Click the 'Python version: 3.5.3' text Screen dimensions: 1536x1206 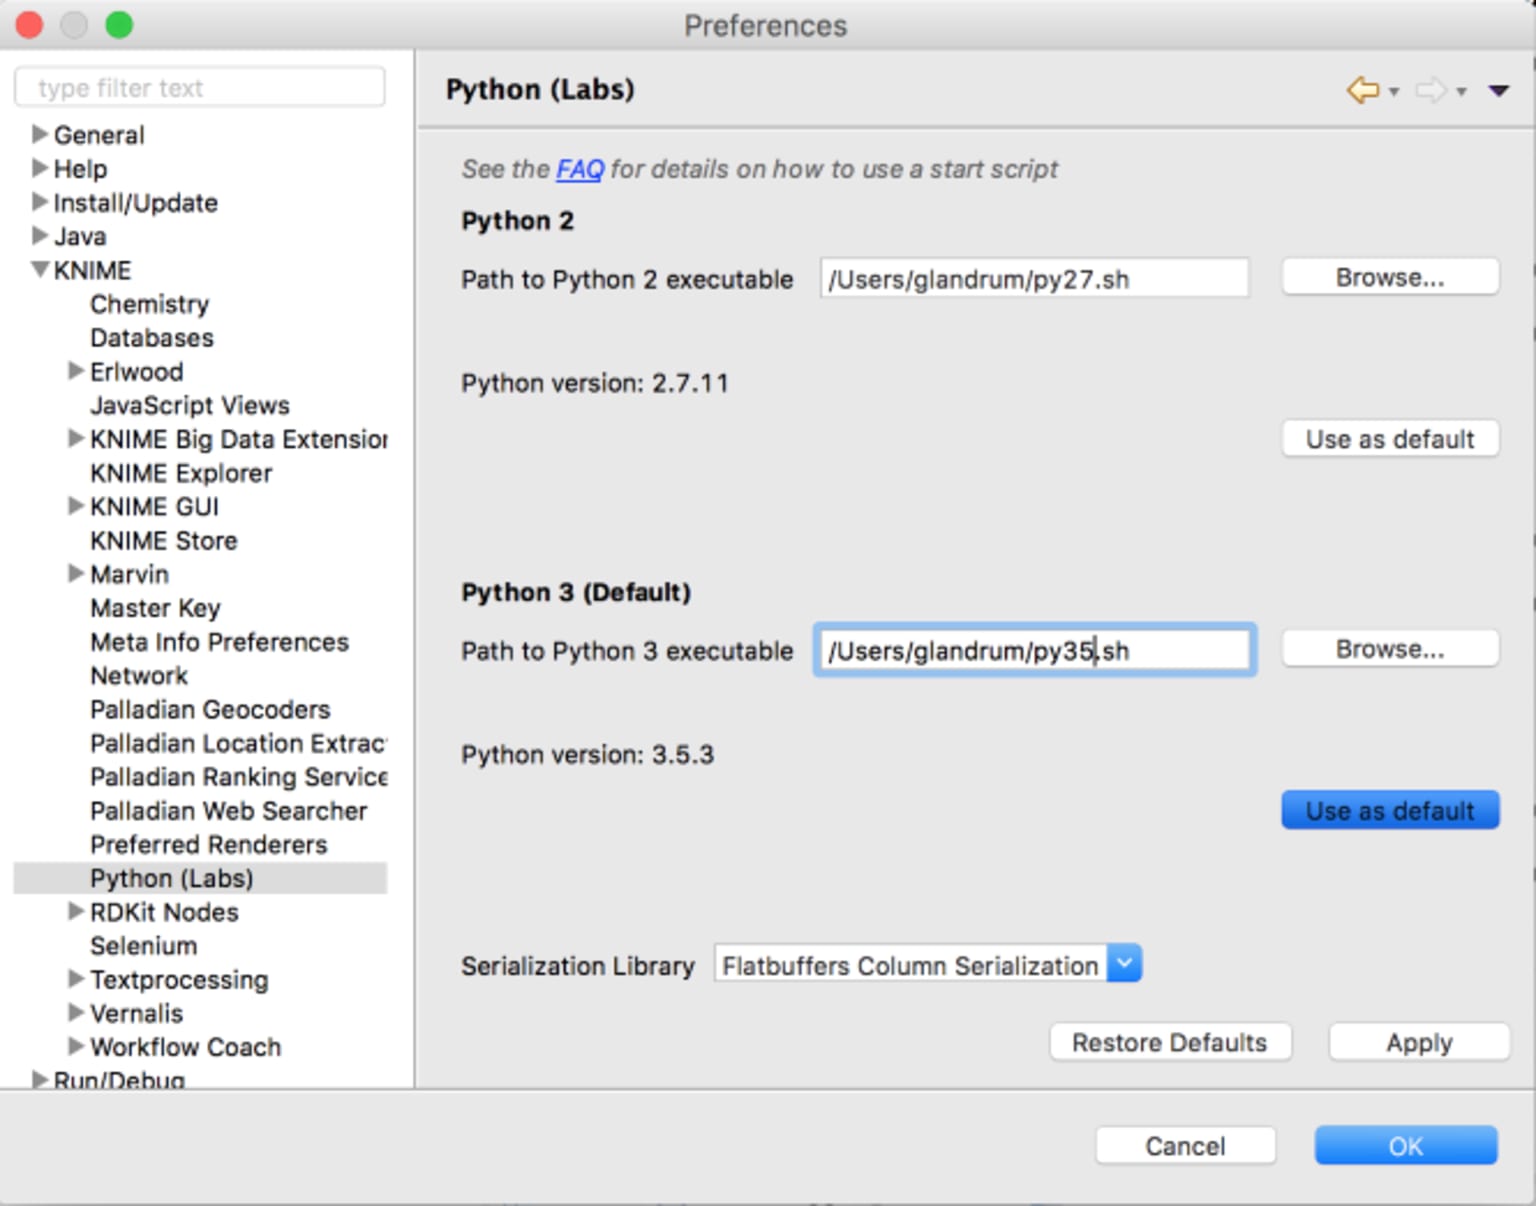tap(588, 754)
